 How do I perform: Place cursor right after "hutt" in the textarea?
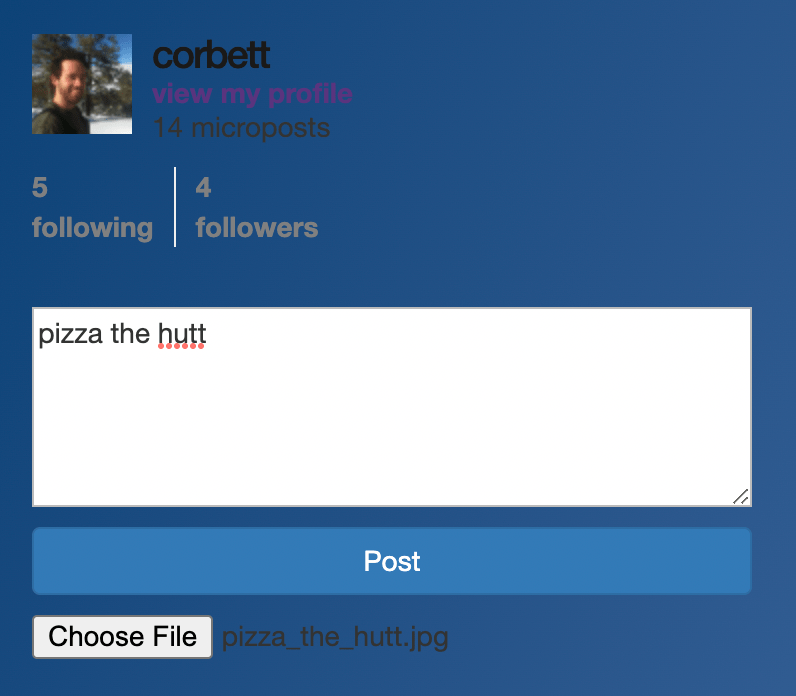pos(207,334)
